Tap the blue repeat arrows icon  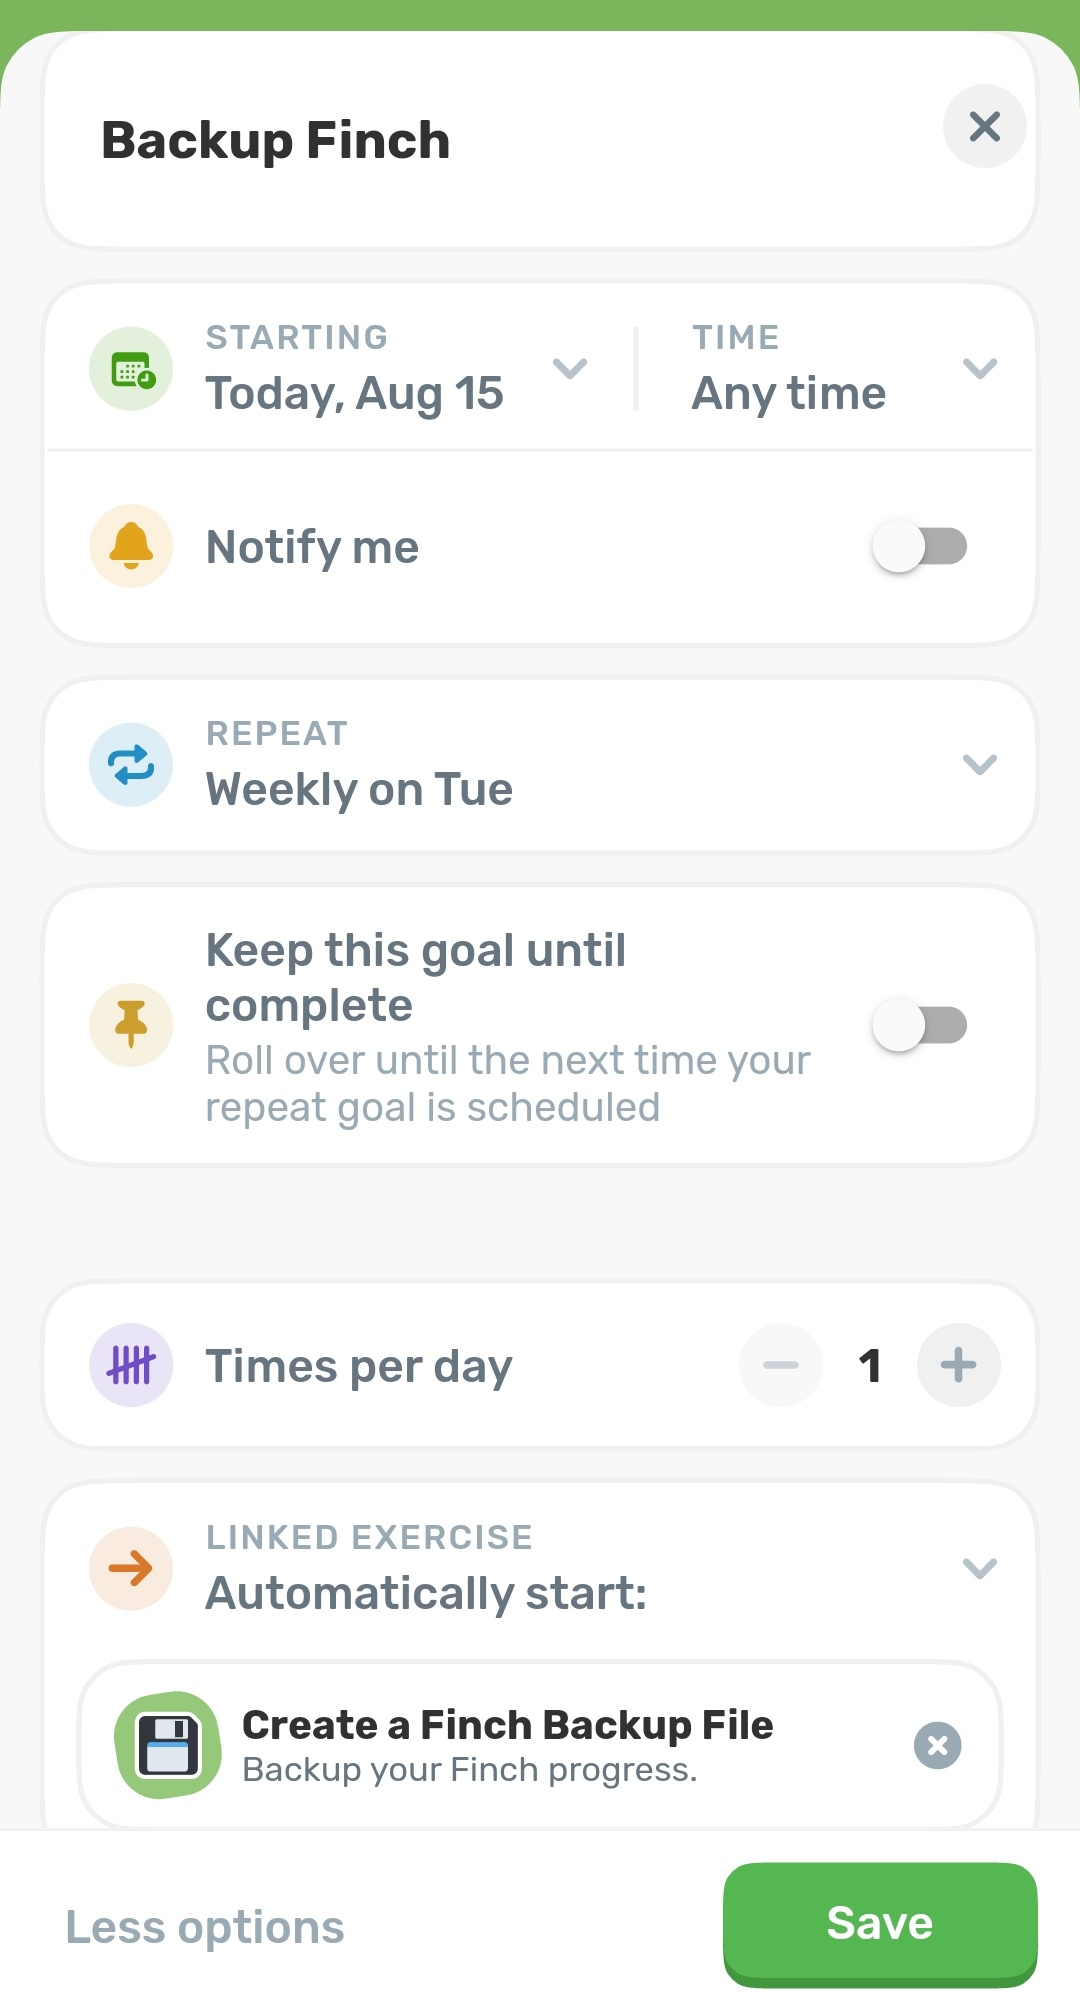pos(131,765)
